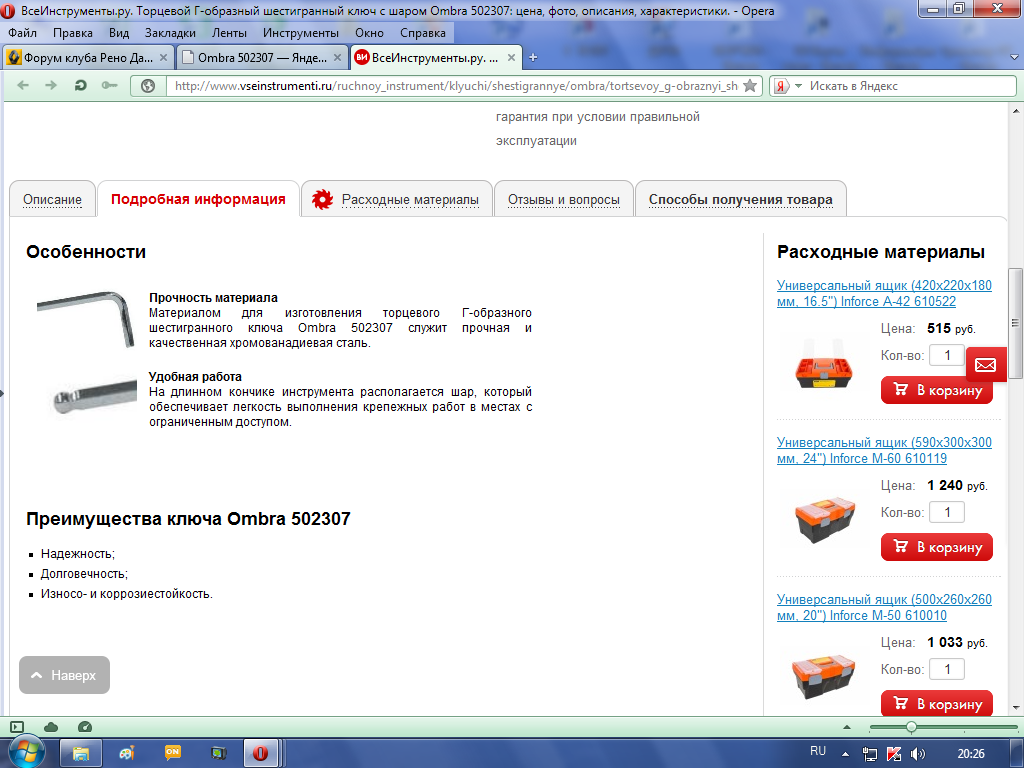Expand the closed tabs dropdown arrow
The image size is (1024, 768).
point(1014,57)
